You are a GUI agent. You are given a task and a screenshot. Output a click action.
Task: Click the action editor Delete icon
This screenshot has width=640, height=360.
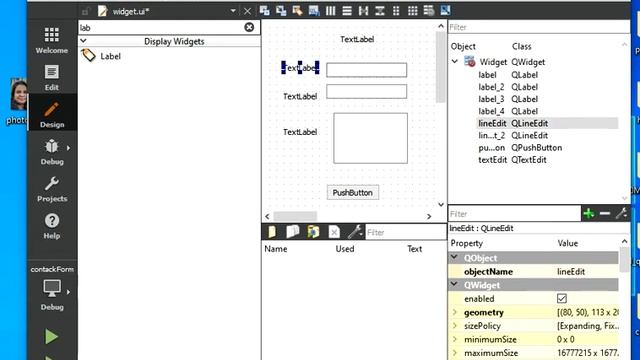tap(334, 232)
